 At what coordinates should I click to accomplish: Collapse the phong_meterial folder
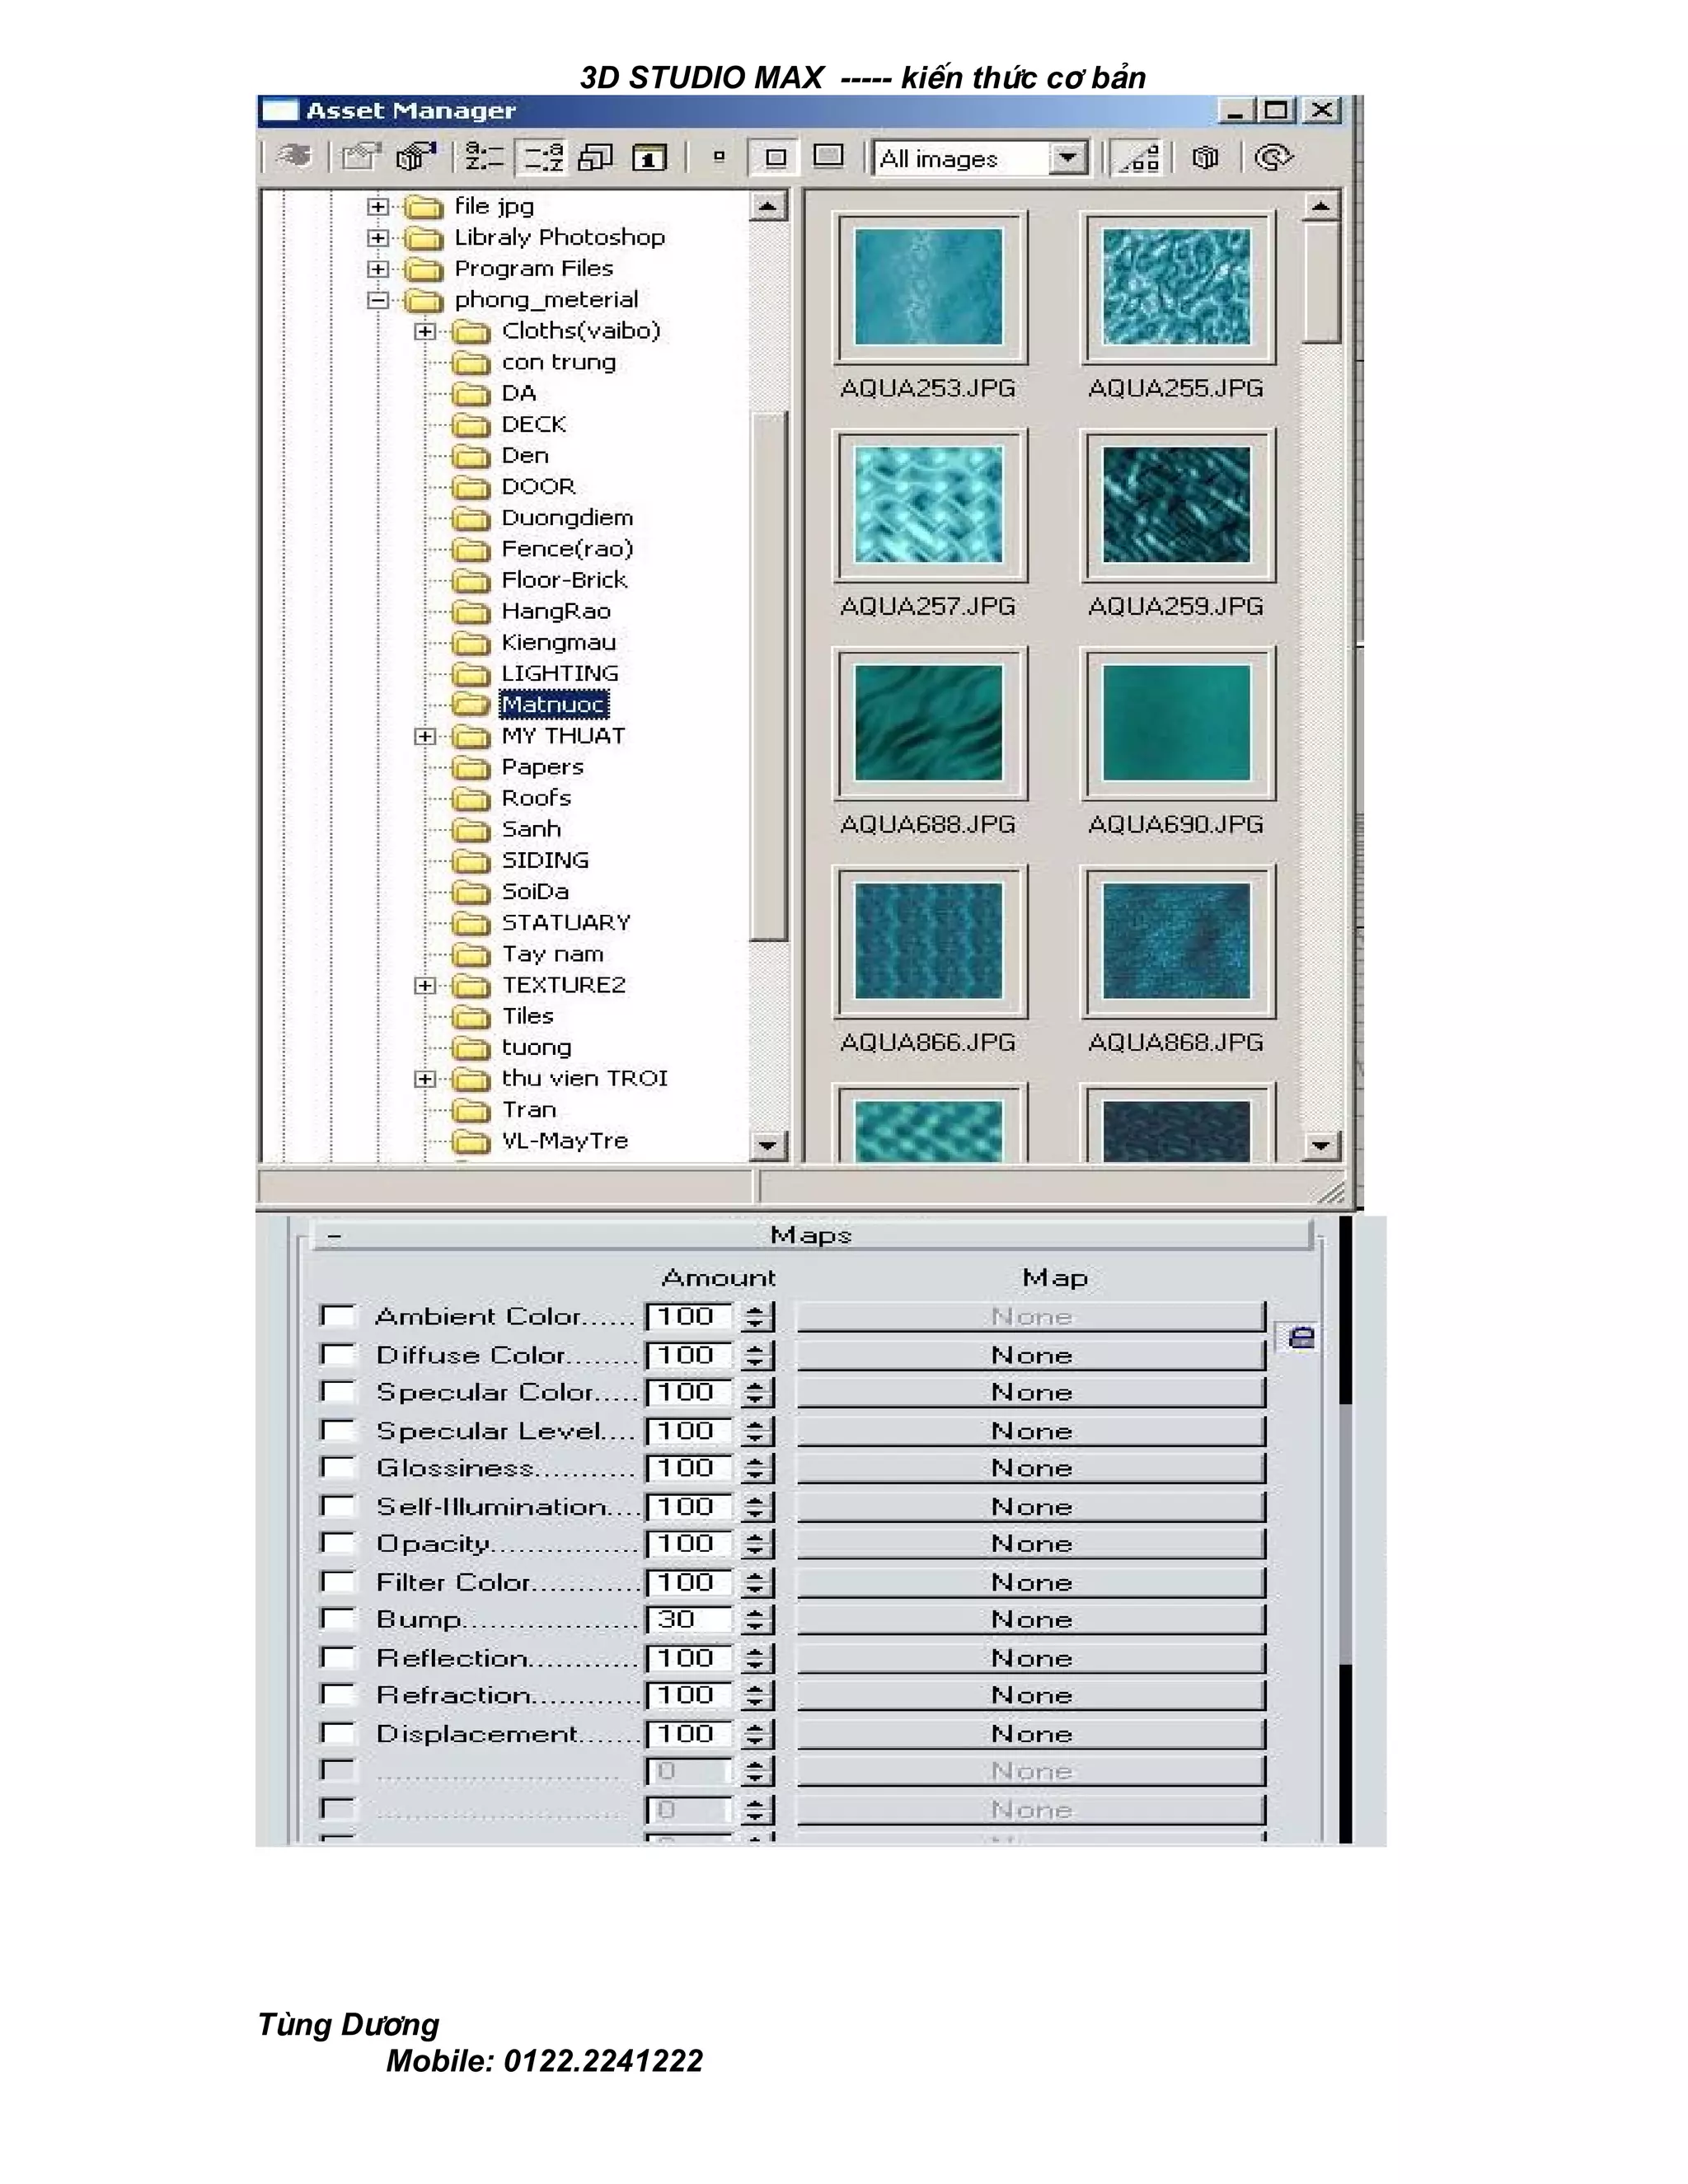(x=377, y=300)
